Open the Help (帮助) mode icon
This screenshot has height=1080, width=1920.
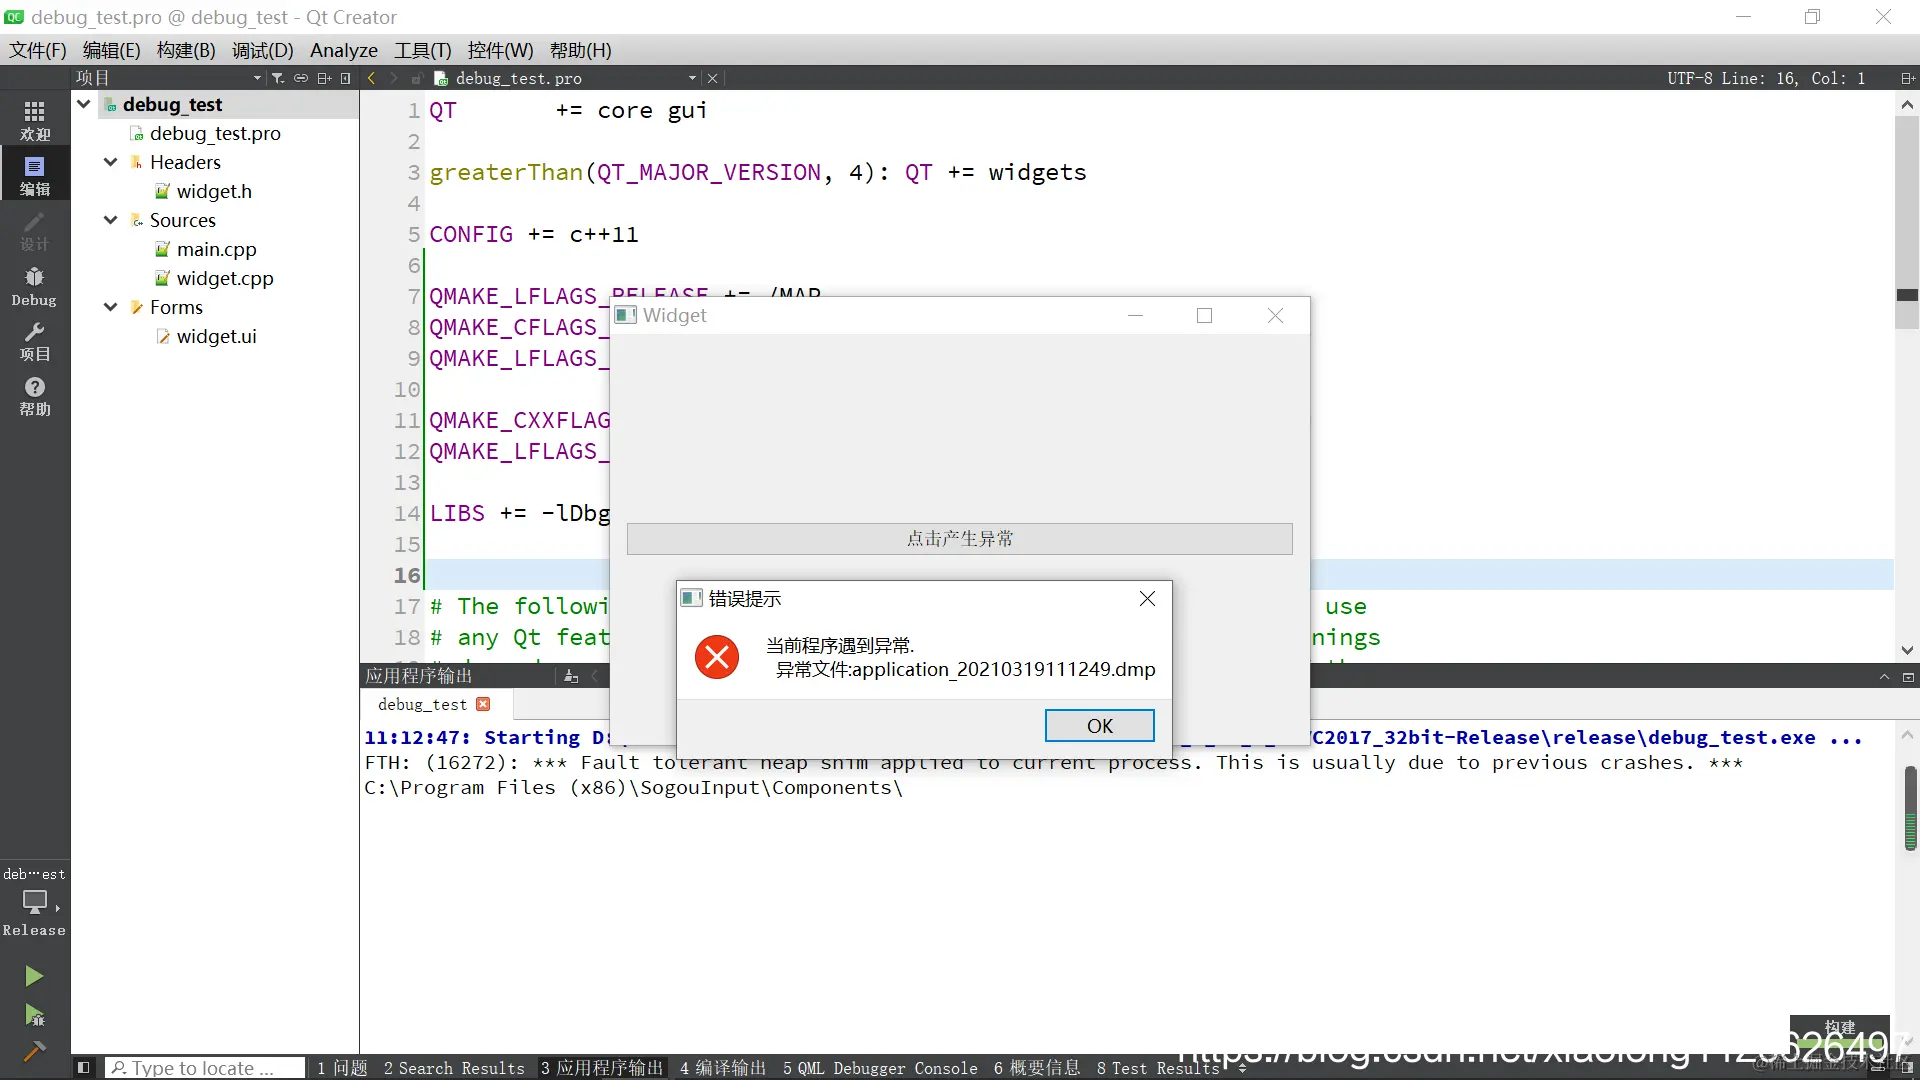tap(34, 396)
